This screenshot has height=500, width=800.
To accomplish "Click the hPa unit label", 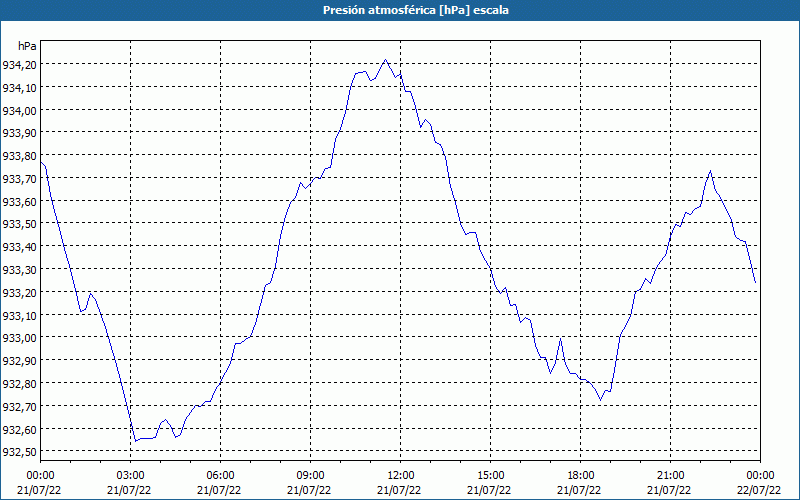I will [27, 46].
